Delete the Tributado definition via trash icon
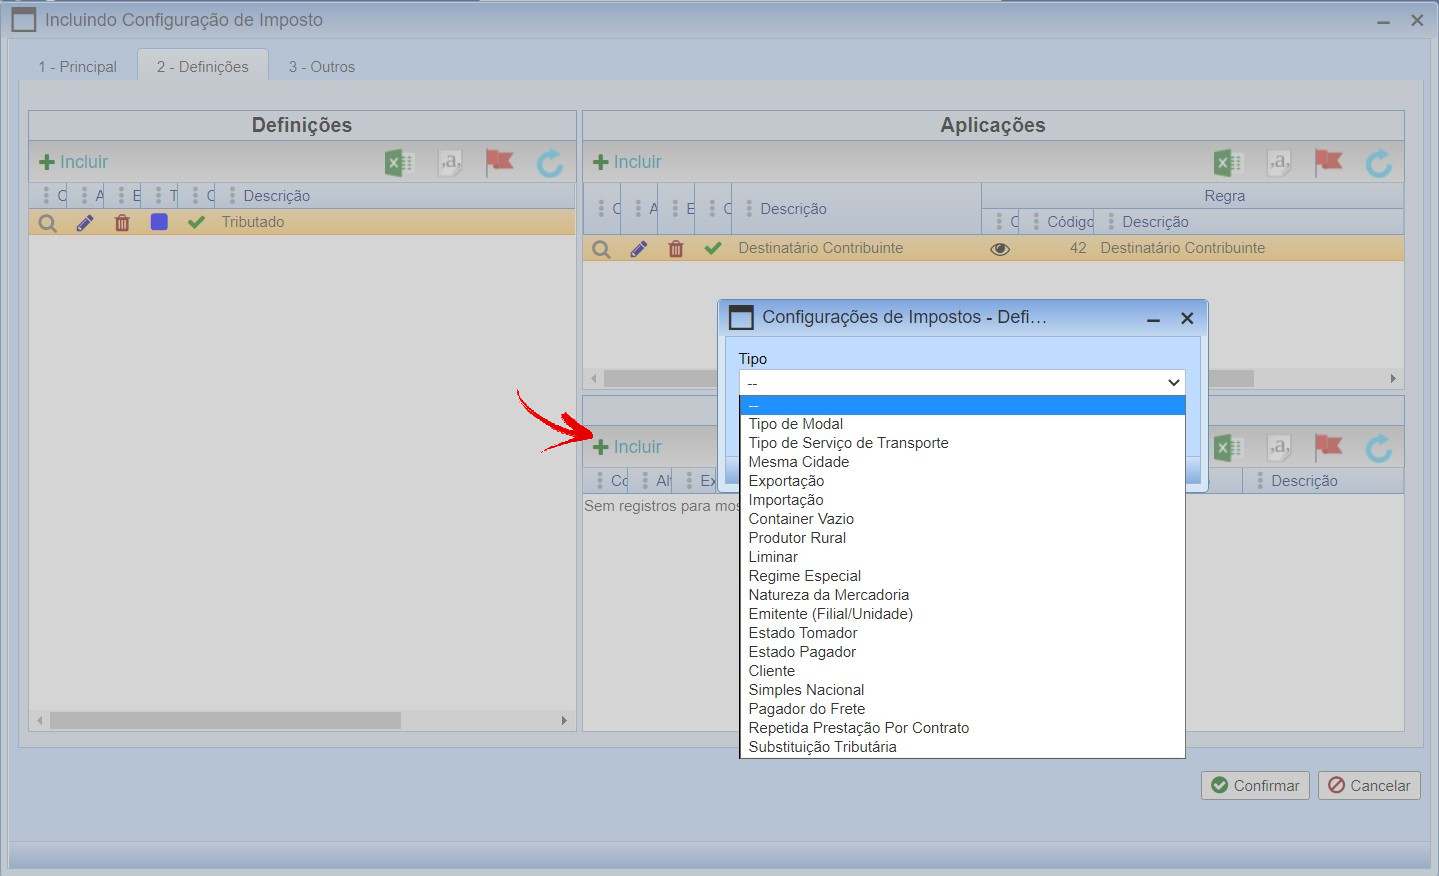 (x=122, y=223)
